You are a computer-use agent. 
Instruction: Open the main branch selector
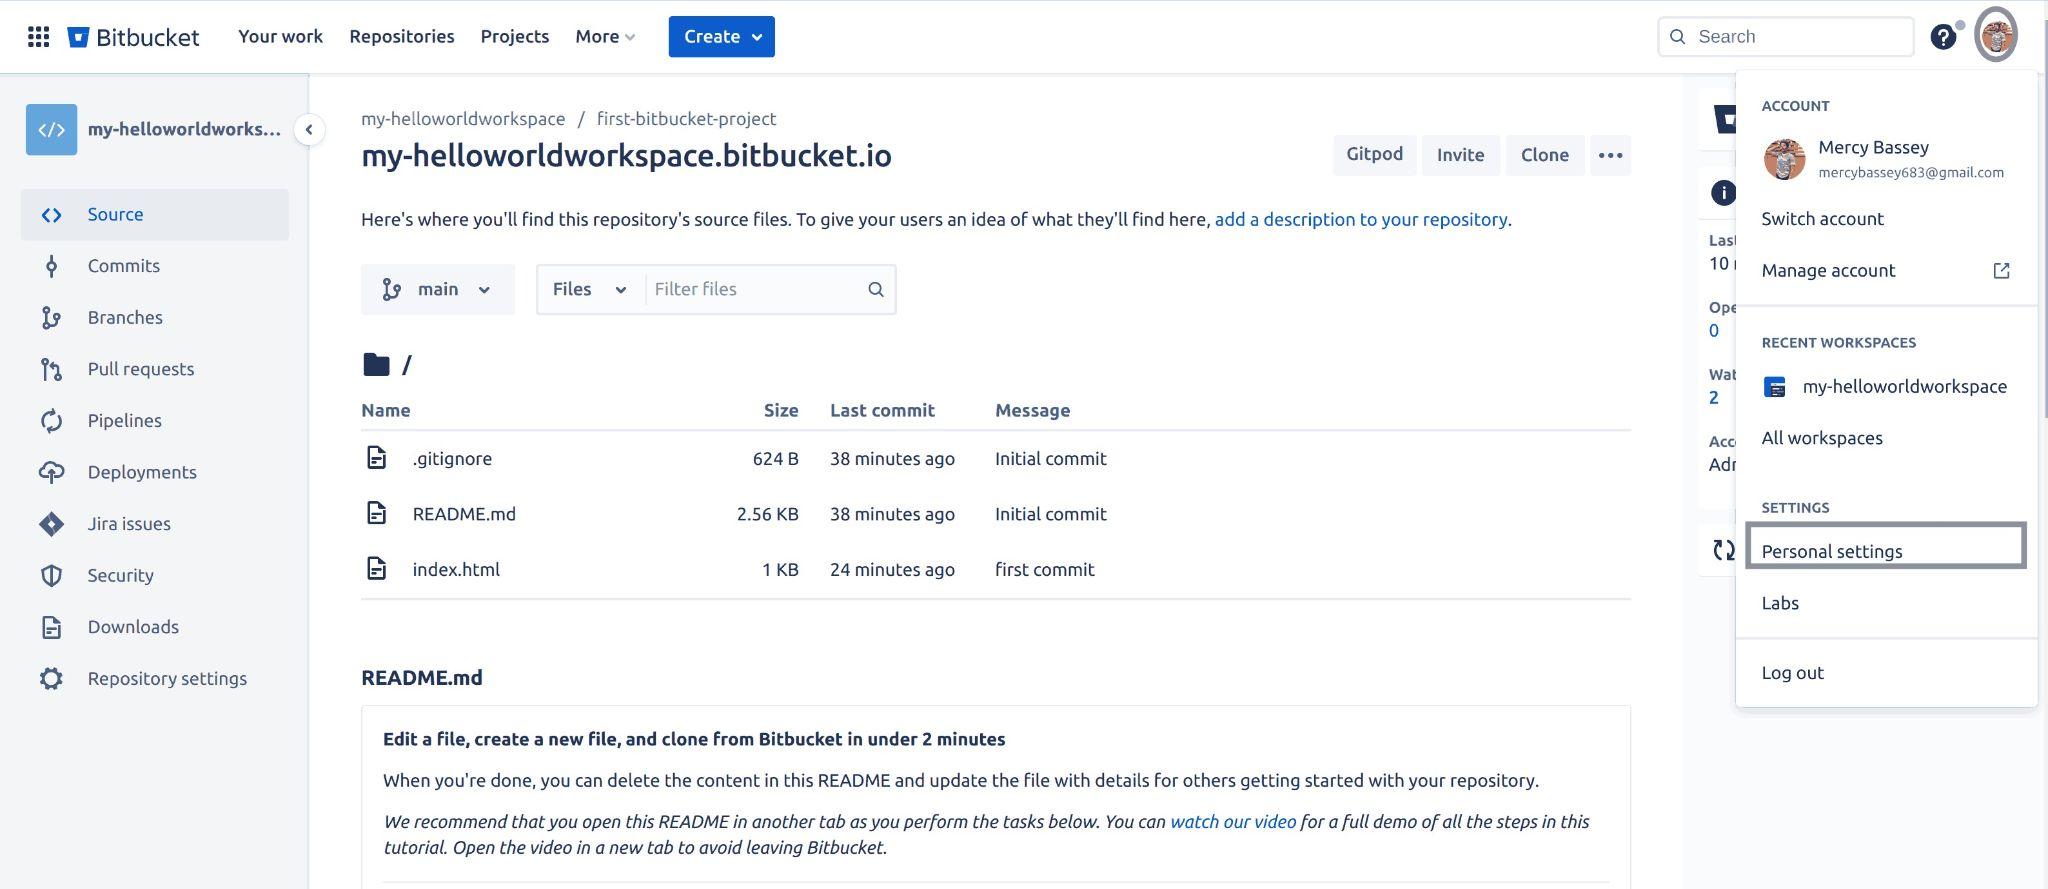pos(438,290)
